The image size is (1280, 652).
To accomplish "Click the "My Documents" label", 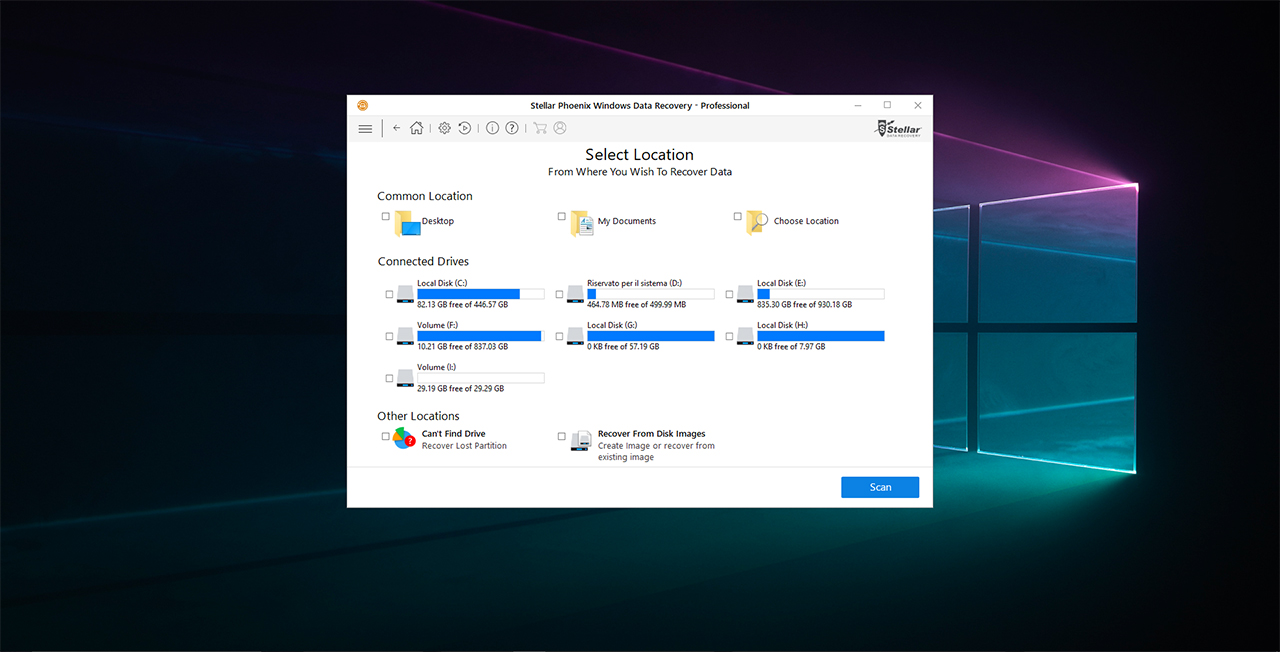I will pos(627,221).
